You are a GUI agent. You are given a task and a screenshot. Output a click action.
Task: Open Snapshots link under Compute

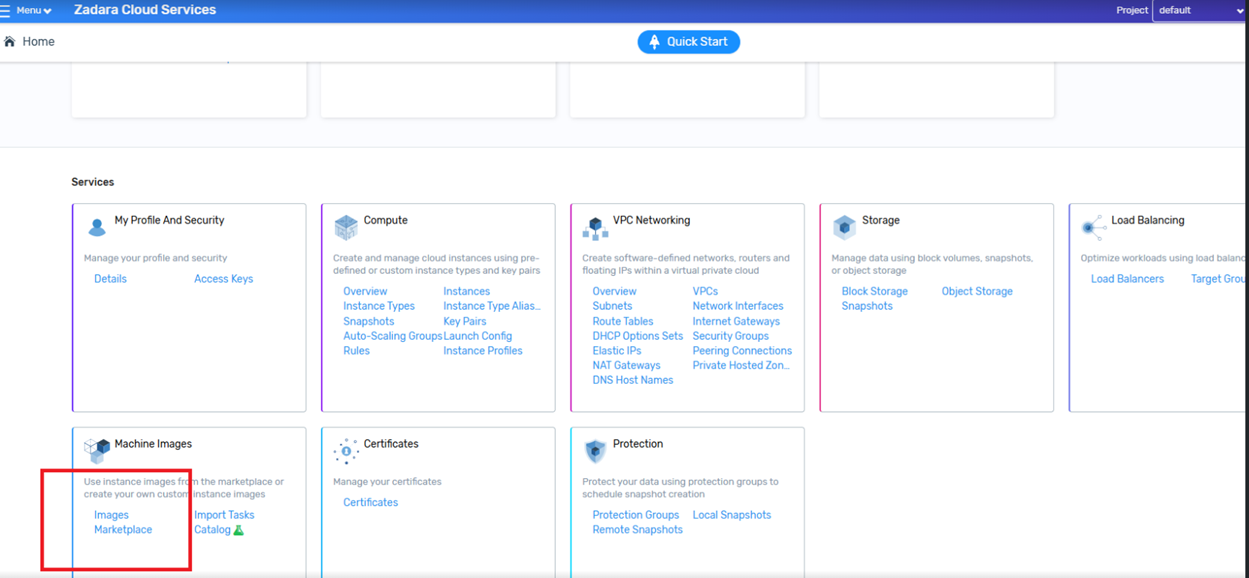coord(369,322)
